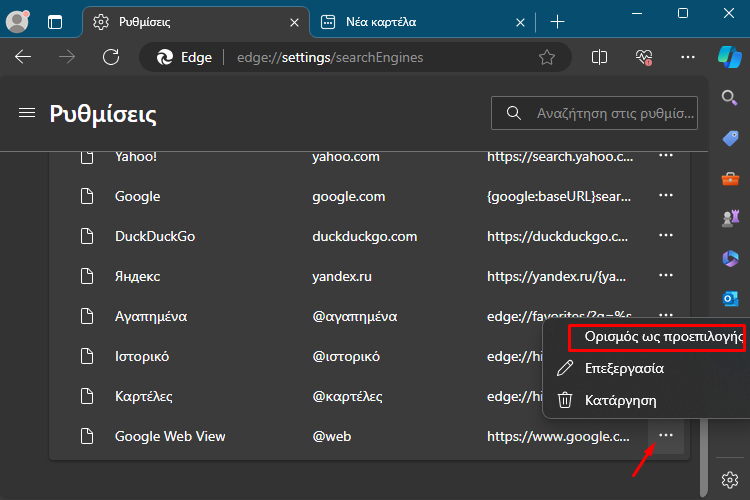Click the settings page vertical scrollbar
750x500 pixels.
click(704, 457)
